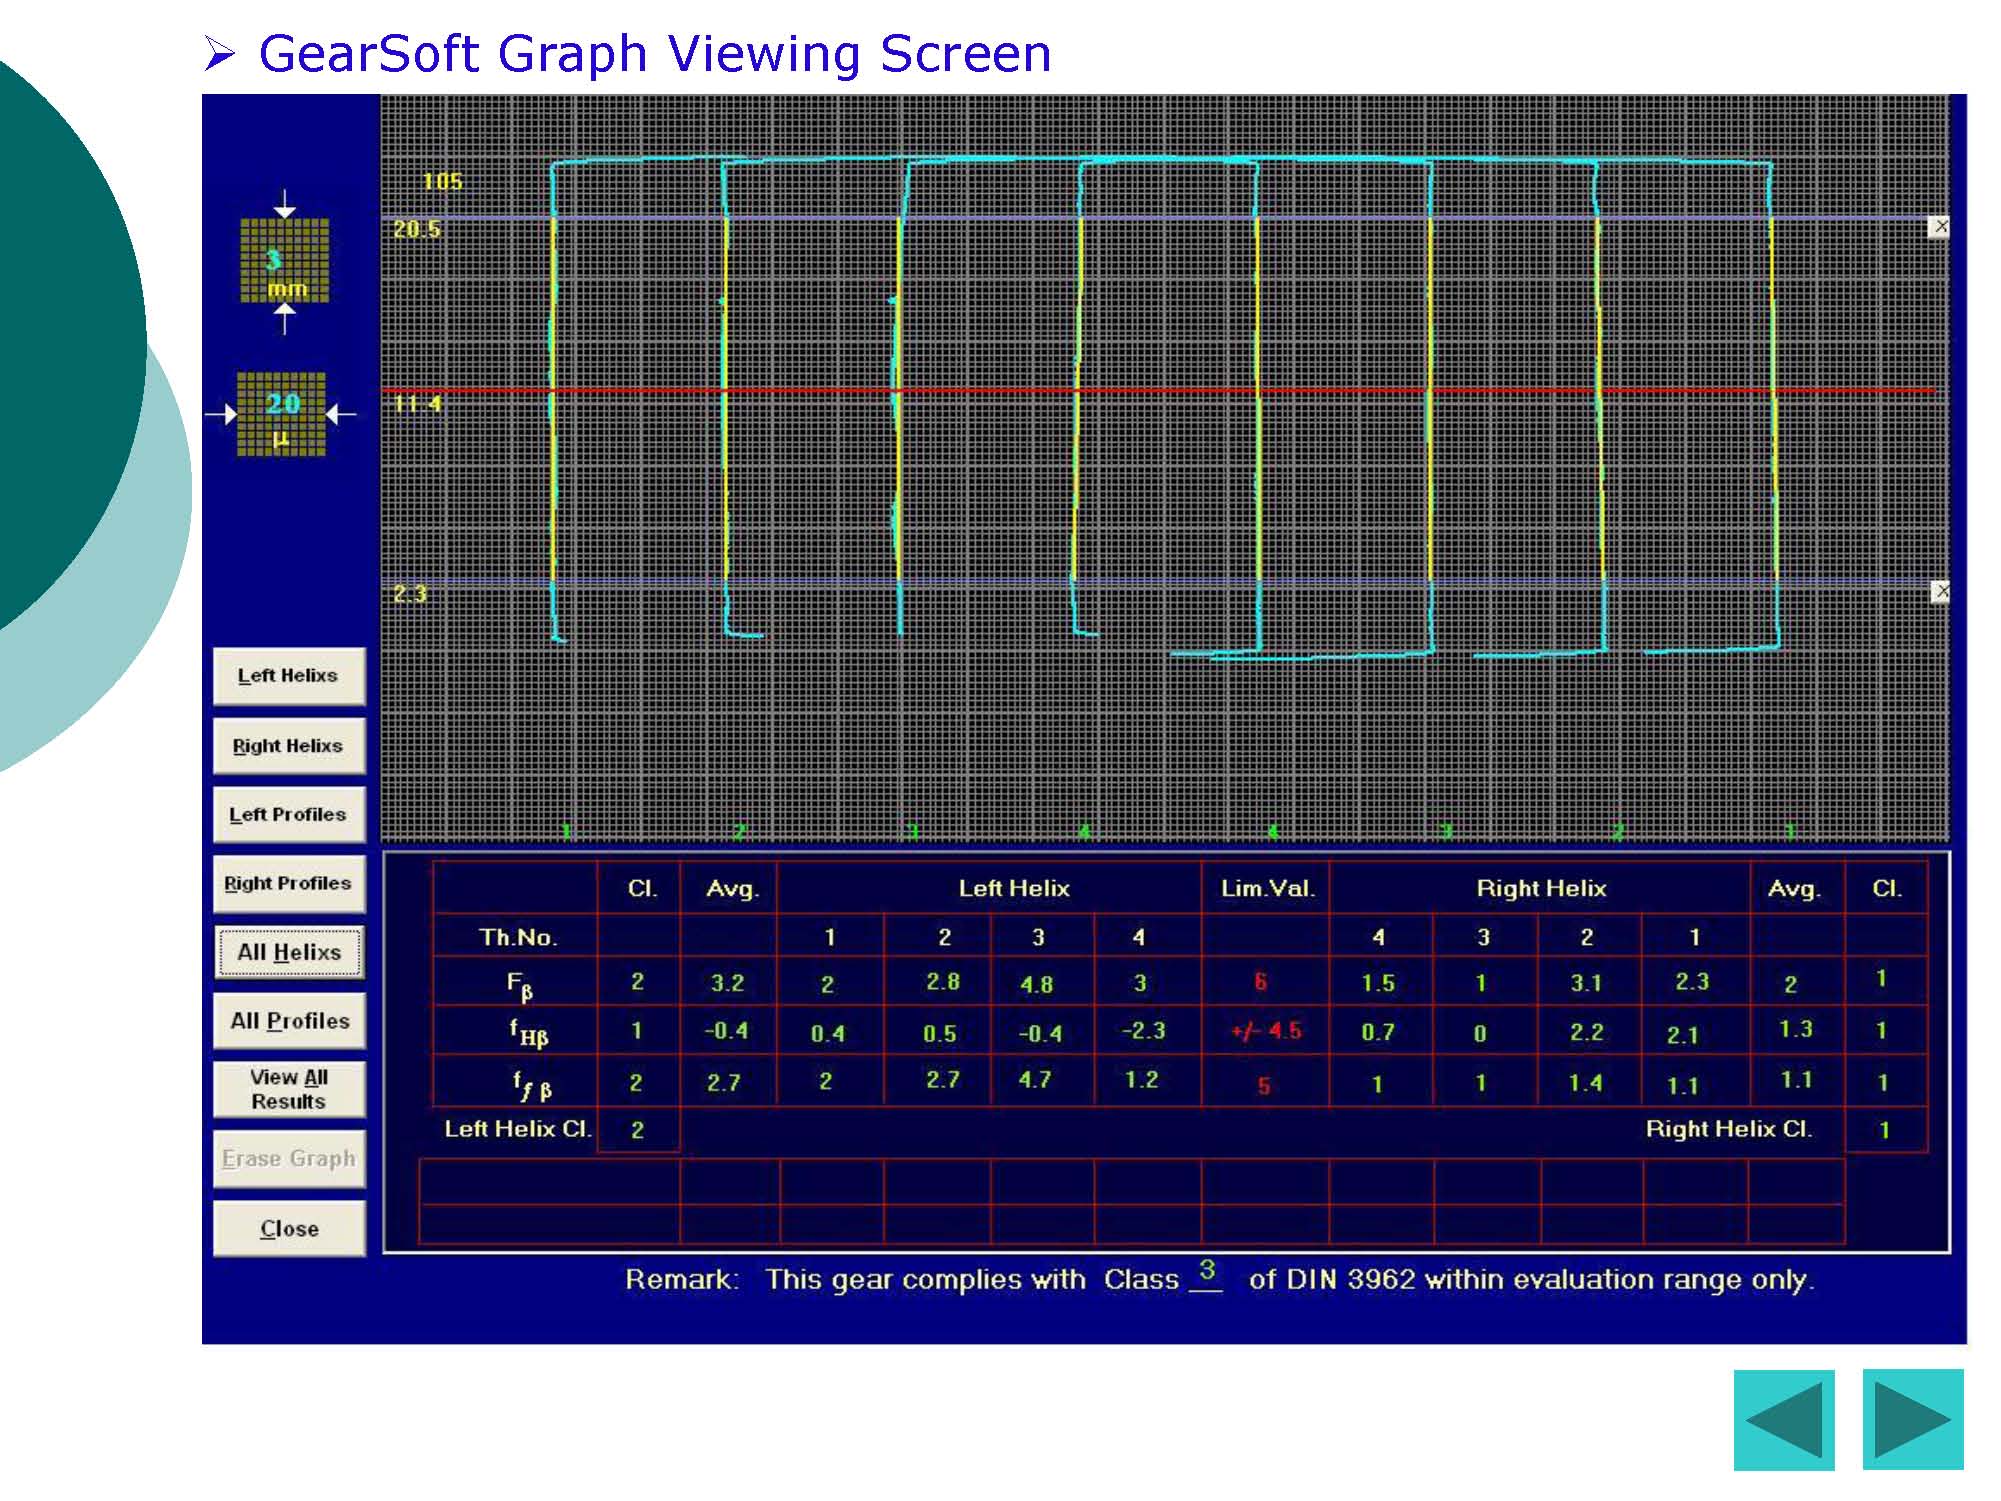
Task: Display All Profiles graphs
Action: 289,1021
